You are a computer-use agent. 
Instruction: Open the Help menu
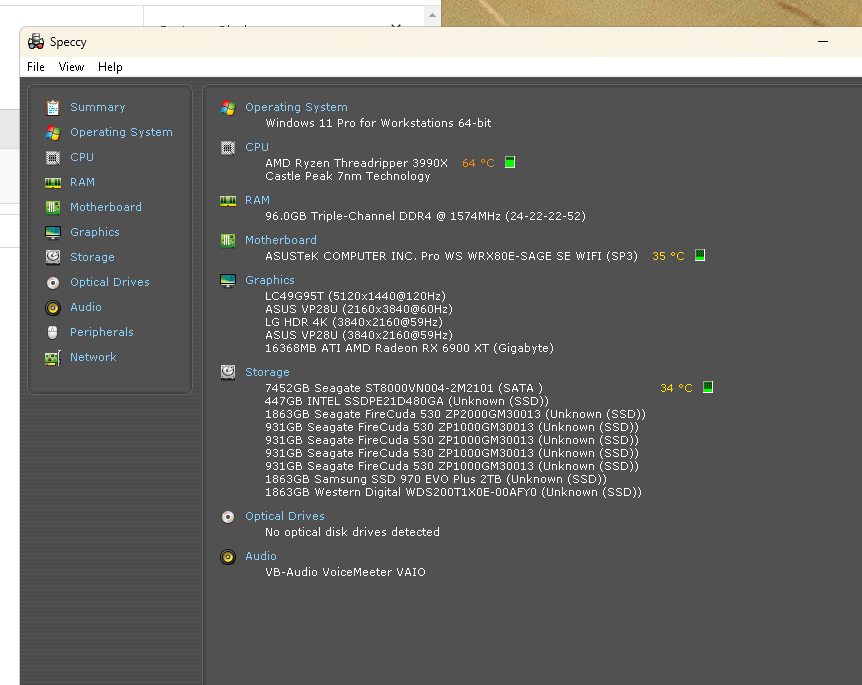tap(110, 67)
